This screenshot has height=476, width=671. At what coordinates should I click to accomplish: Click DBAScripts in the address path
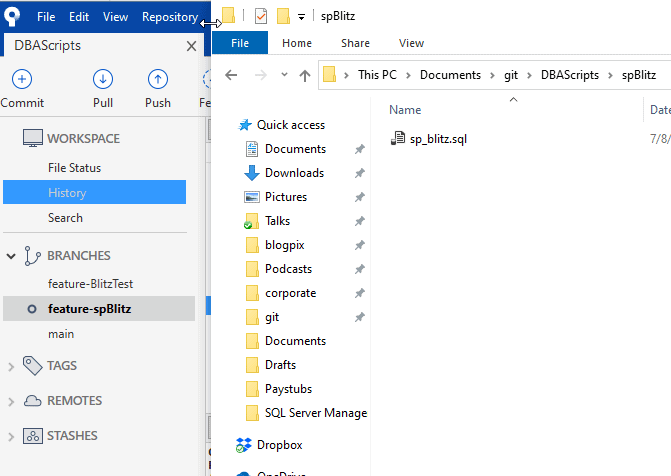(570, 75)
